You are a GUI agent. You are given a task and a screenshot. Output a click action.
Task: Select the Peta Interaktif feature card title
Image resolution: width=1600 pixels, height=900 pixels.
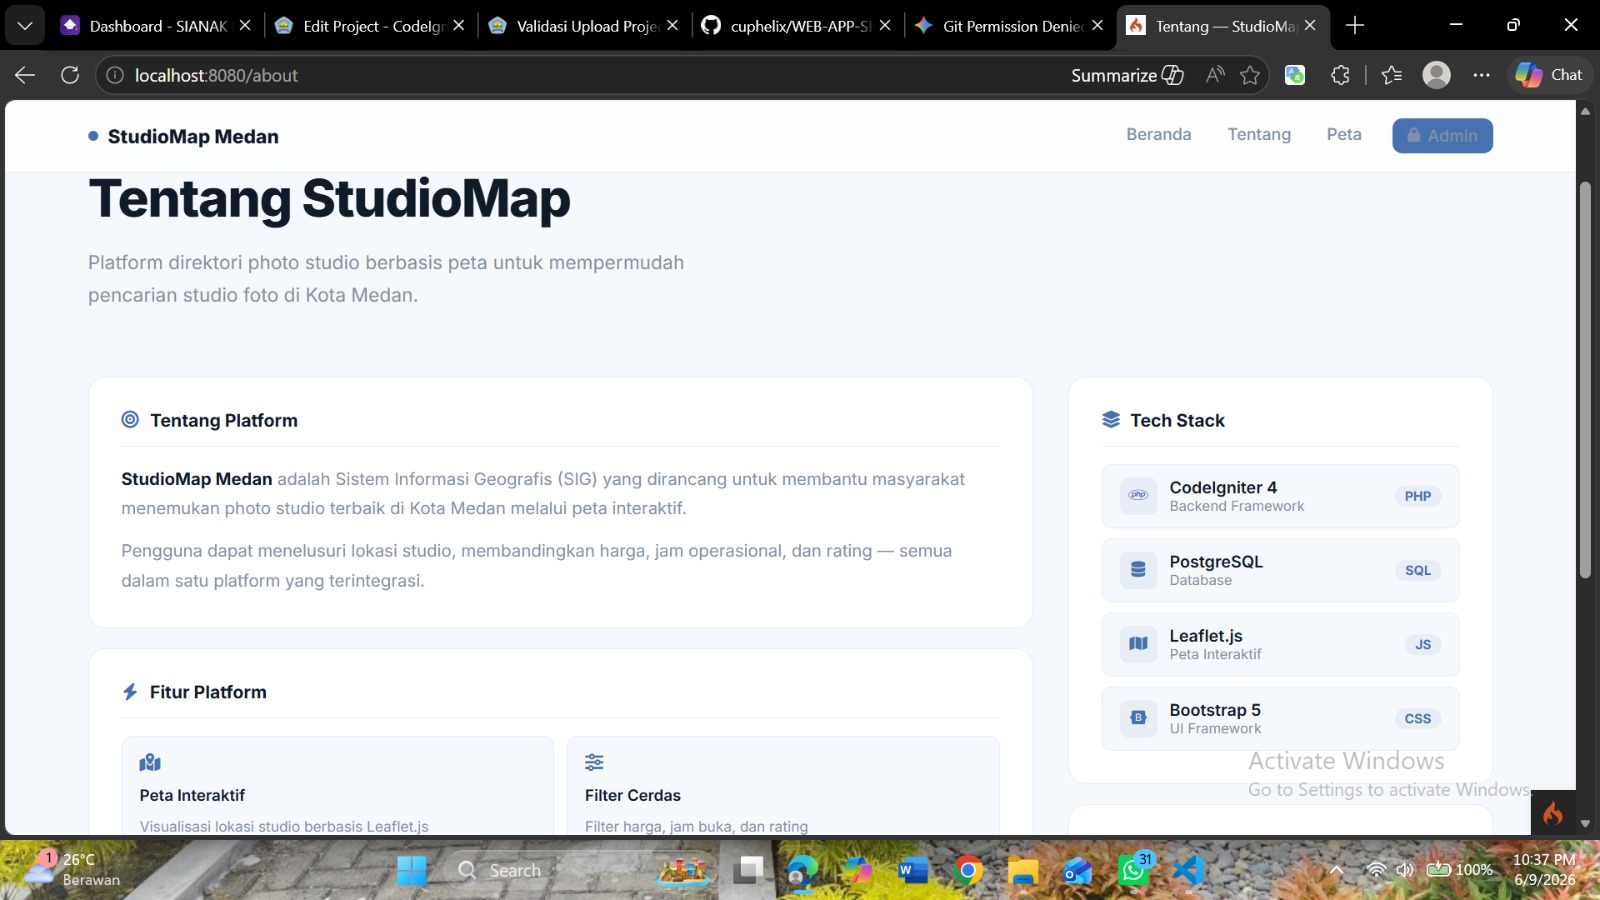[192, 795]
